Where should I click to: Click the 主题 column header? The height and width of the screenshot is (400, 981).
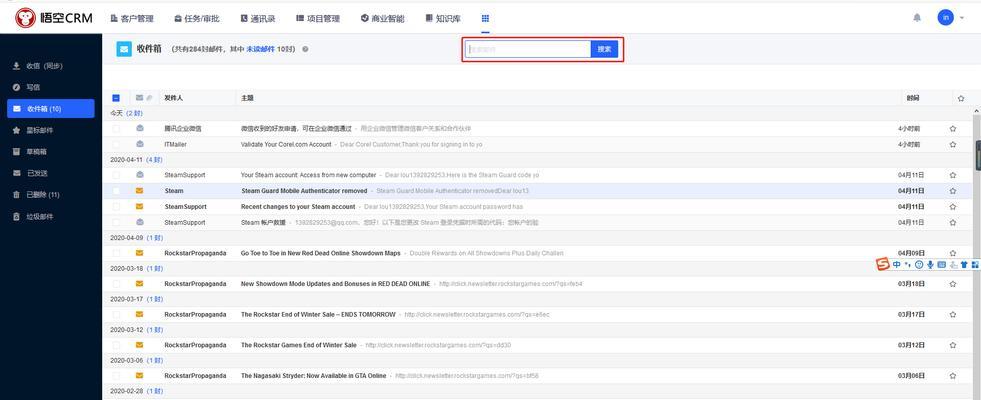coord(247,98)
